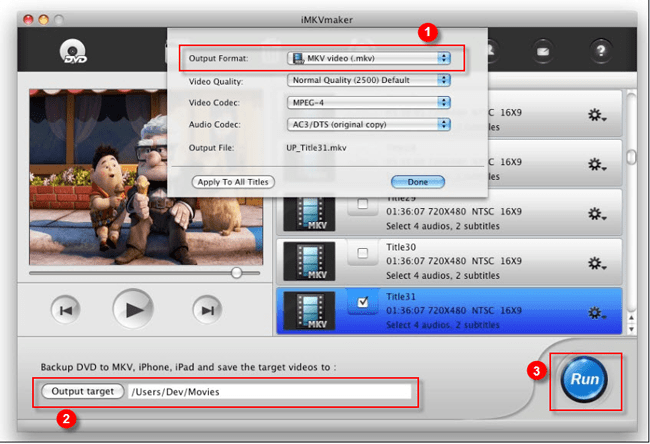Click the iMKVmaker window title
The image size is (650, 444).
(x=327, y=19)
